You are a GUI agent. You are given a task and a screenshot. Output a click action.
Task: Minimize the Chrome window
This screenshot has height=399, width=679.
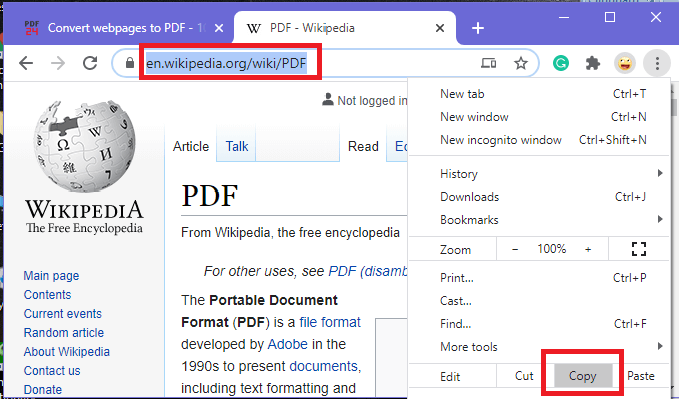point(564,17)
